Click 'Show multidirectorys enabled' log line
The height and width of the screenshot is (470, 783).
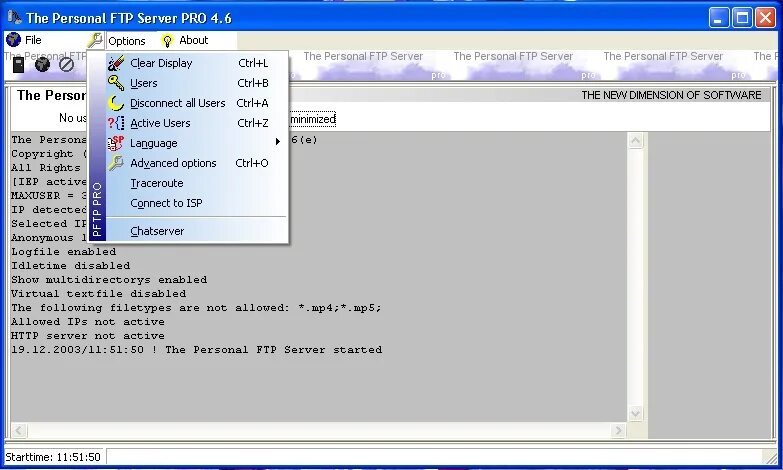tap(109, 280)
